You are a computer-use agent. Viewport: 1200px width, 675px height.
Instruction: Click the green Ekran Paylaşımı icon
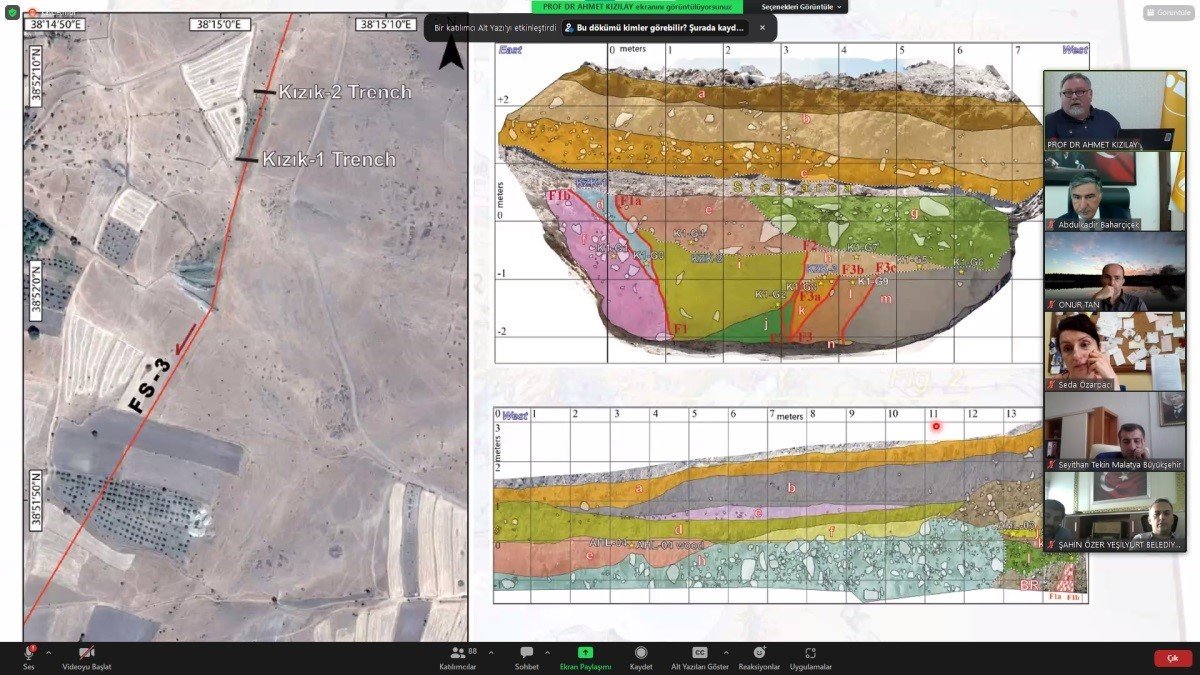[585, 653]
